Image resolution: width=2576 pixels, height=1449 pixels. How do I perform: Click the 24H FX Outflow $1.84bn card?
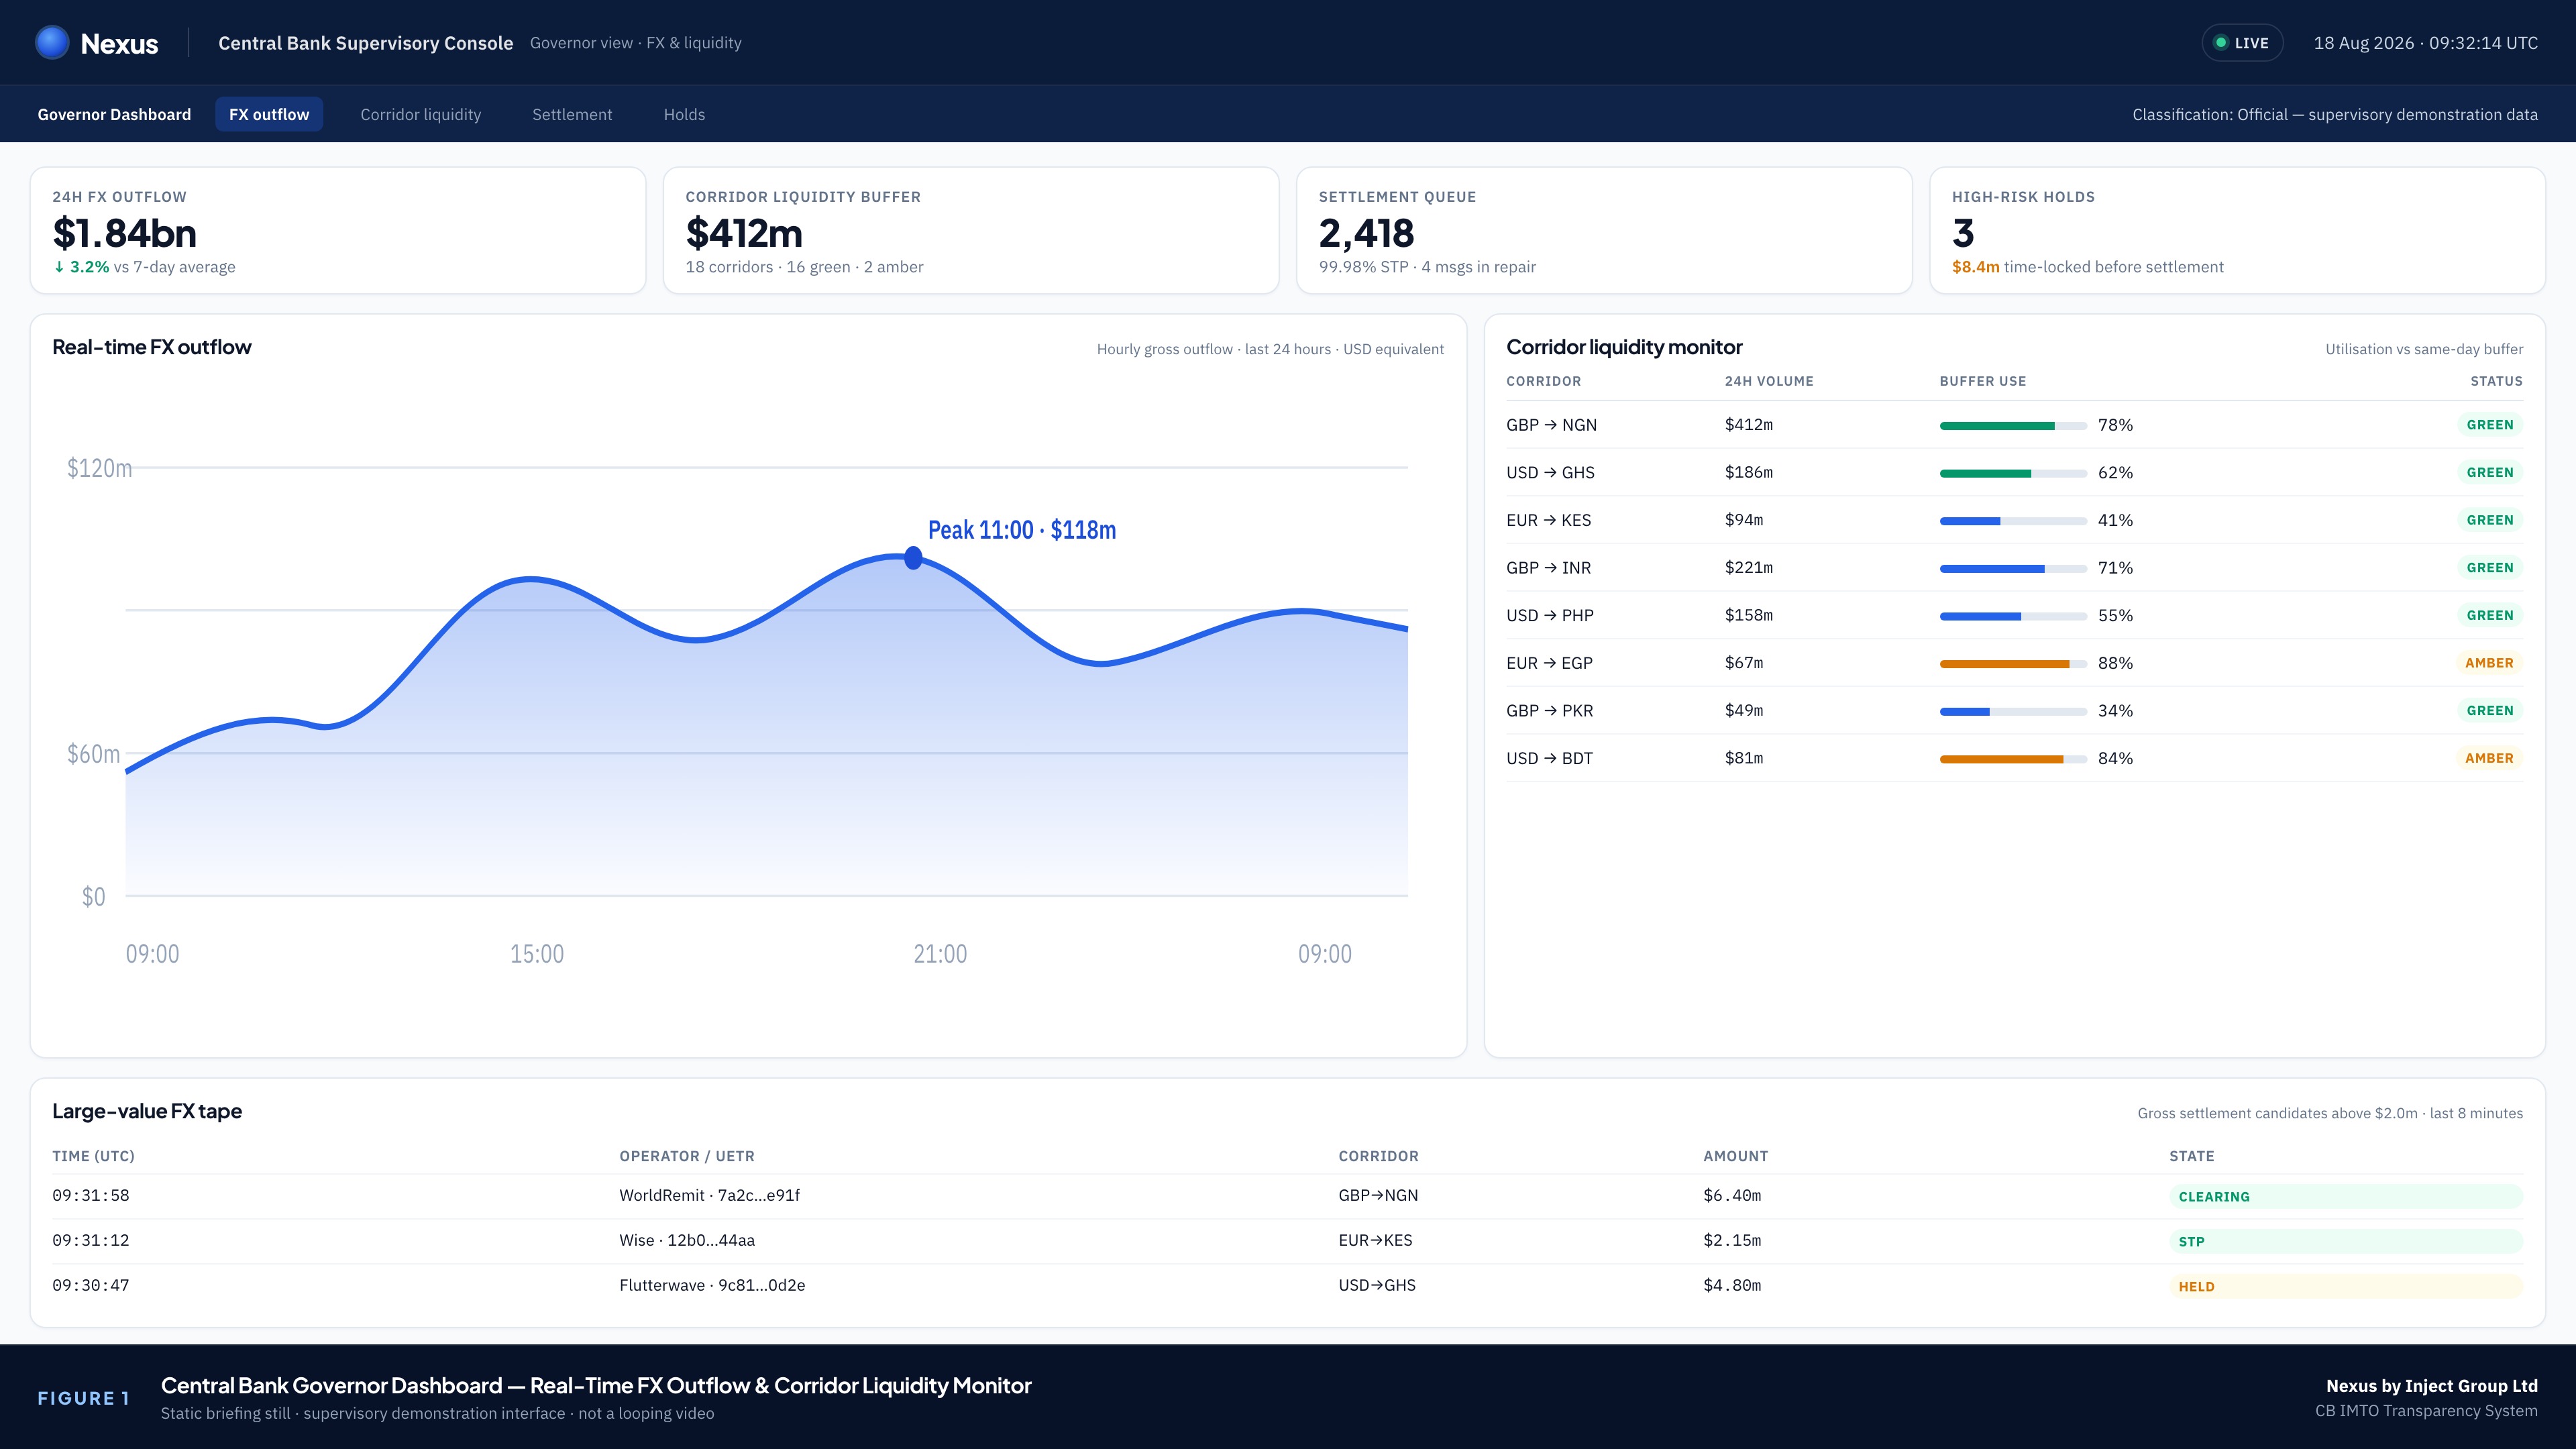click(338, 231)
